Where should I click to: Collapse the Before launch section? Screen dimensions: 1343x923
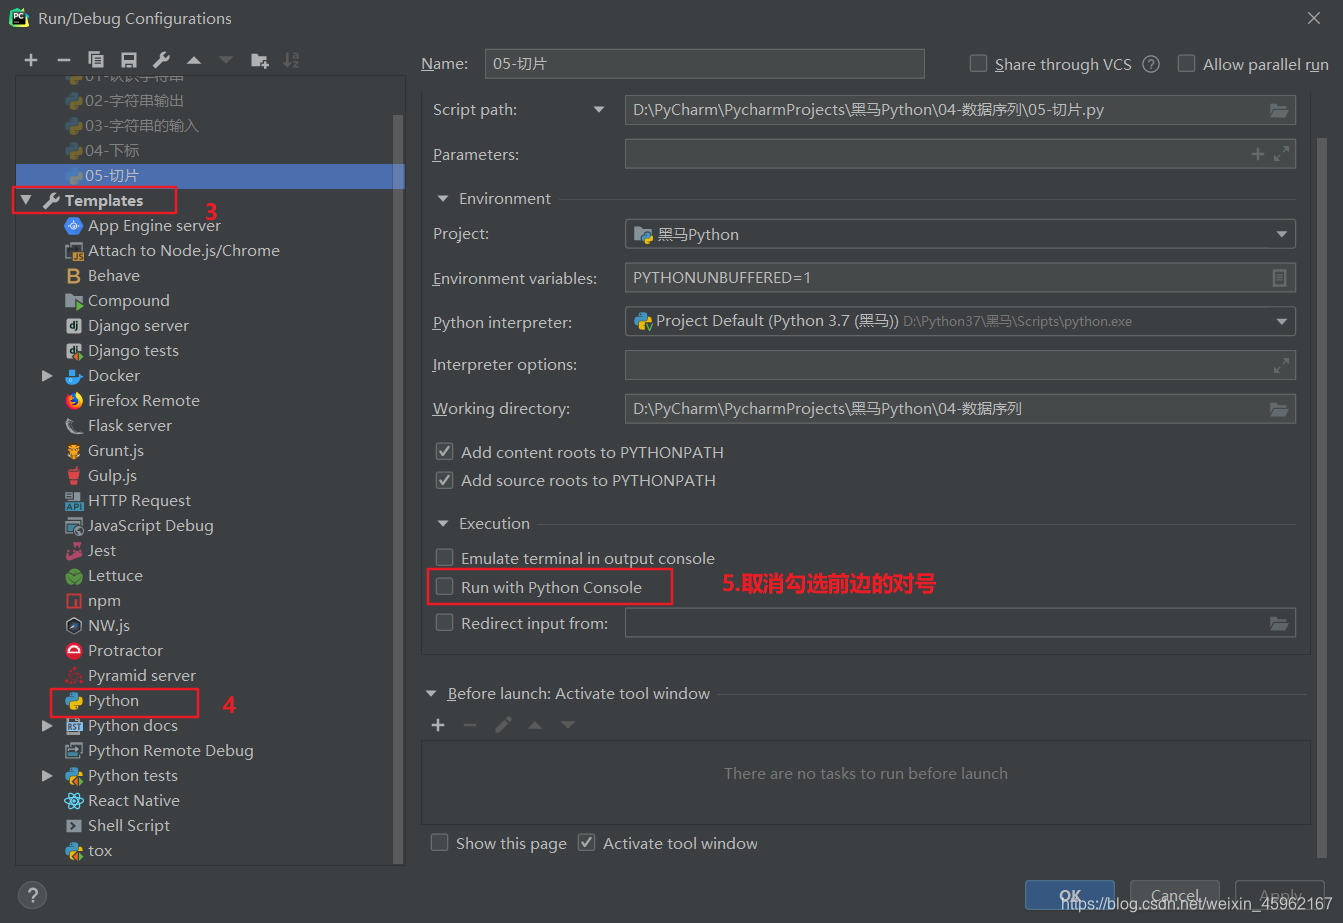(x=431, y=694)
